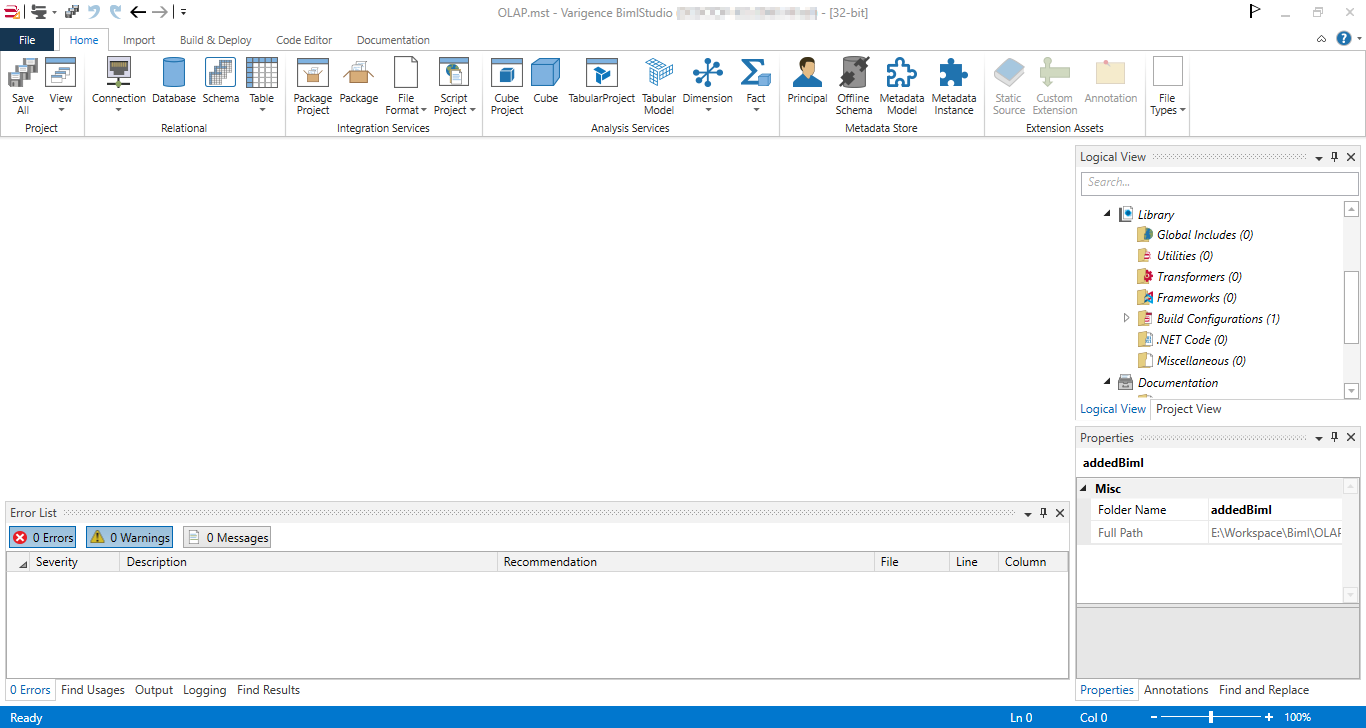
Task: Click the zoom in plus button
Action: coord(1269,717)
